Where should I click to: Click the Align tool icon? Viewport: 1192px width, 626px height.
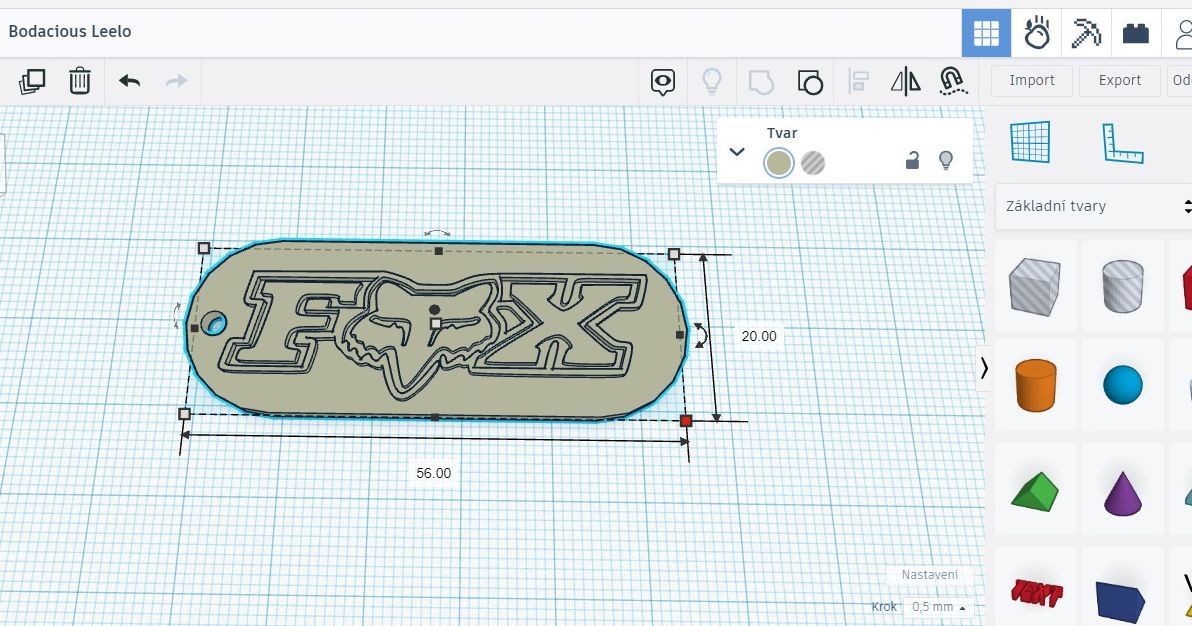(x=859, y=81)
